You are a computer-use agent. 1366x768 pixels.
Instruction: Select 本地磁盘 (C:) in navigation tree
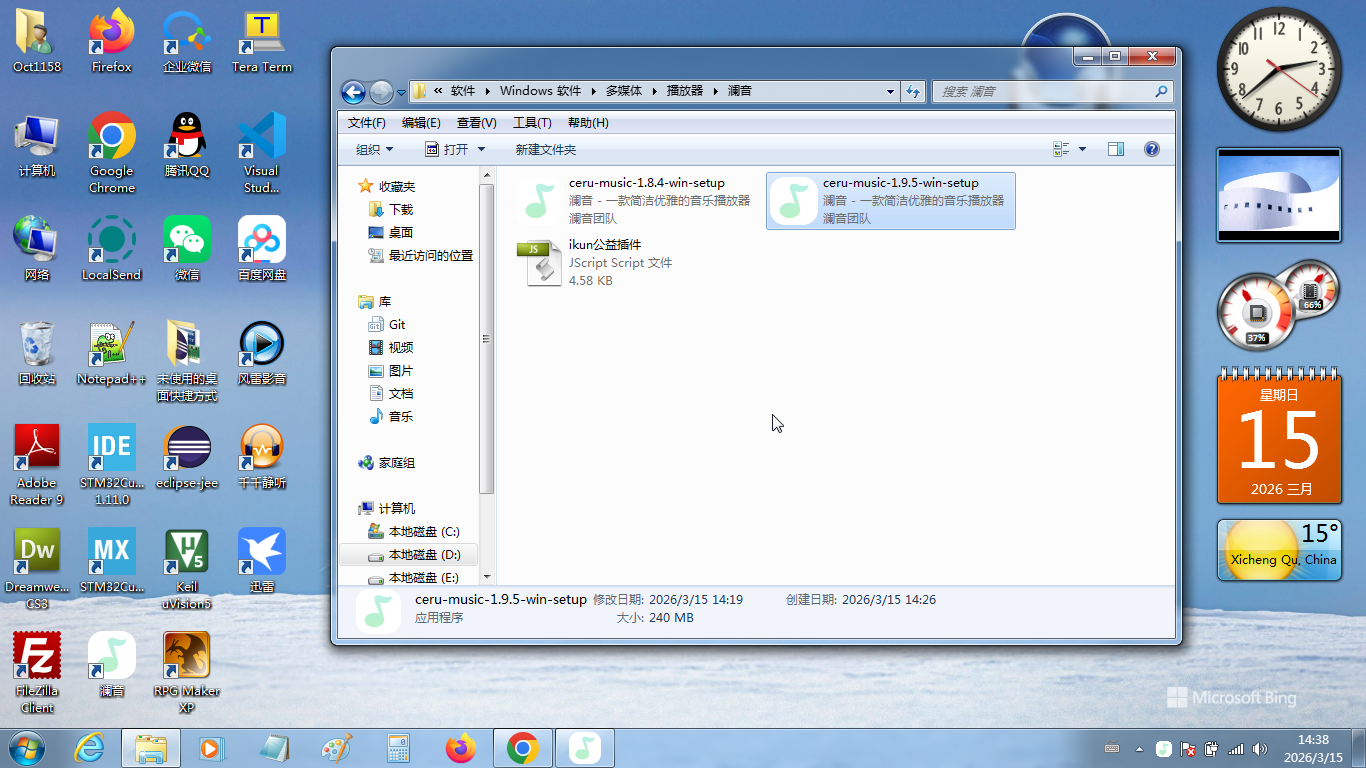click(x=423, y=531)
